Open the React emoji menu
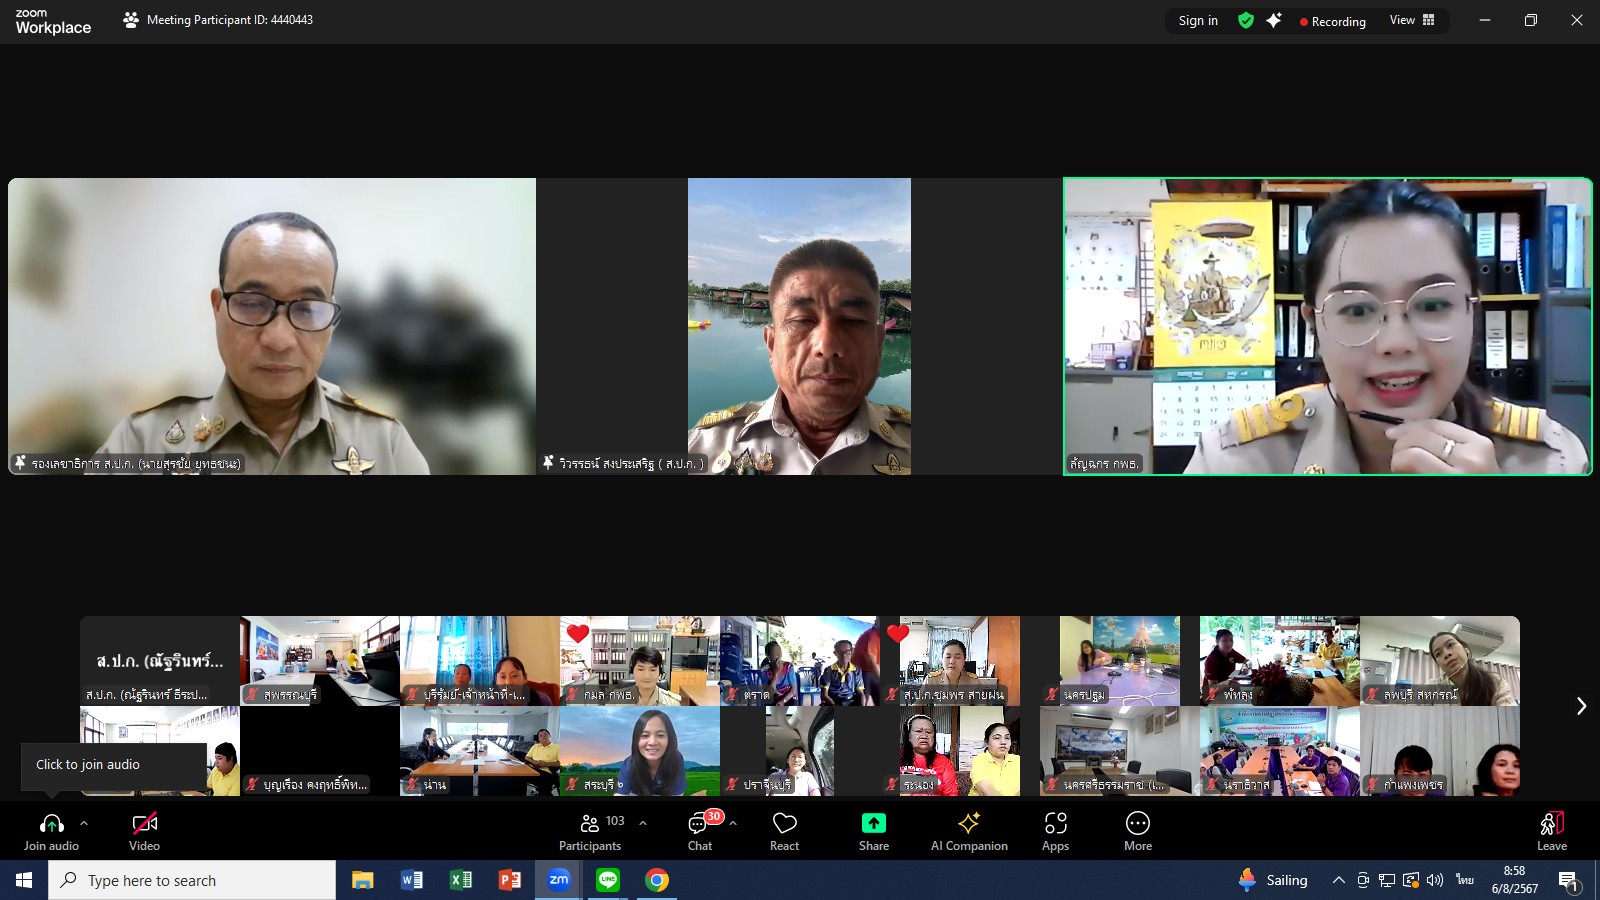This screenshot has height=900, width=1600. [784, 831]
